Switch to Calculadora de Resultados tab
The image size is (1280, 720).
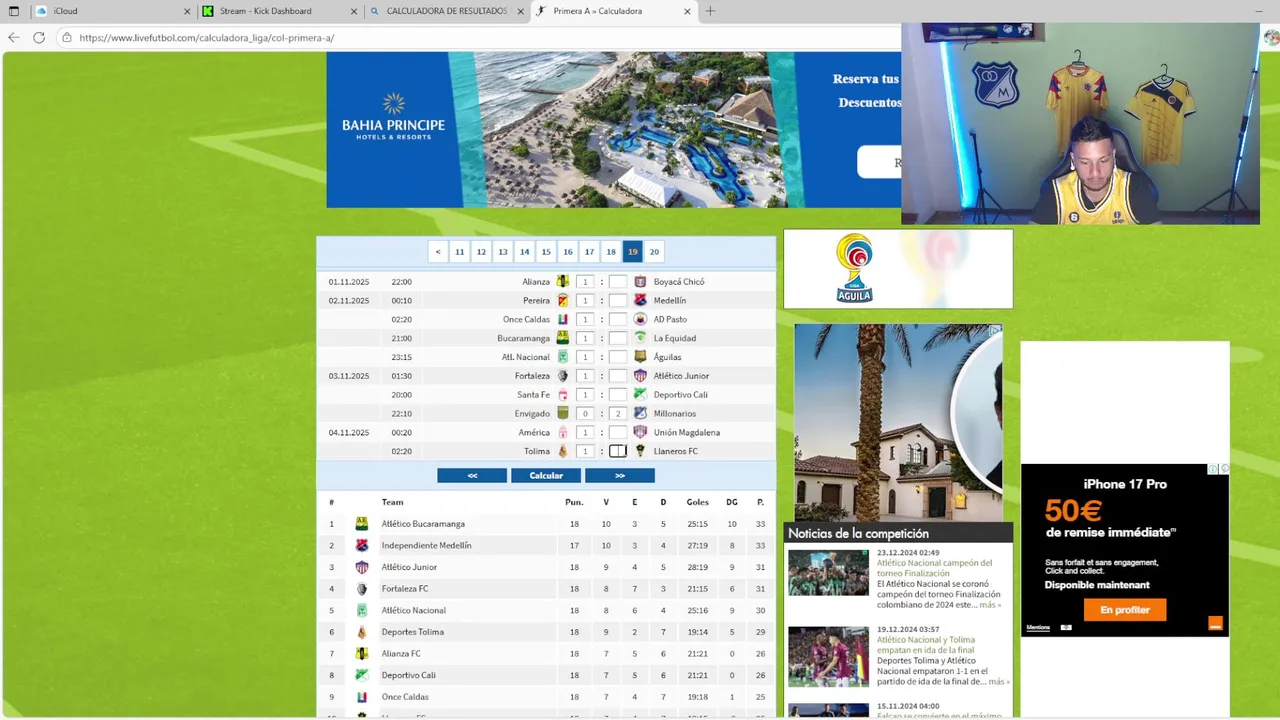445,11
